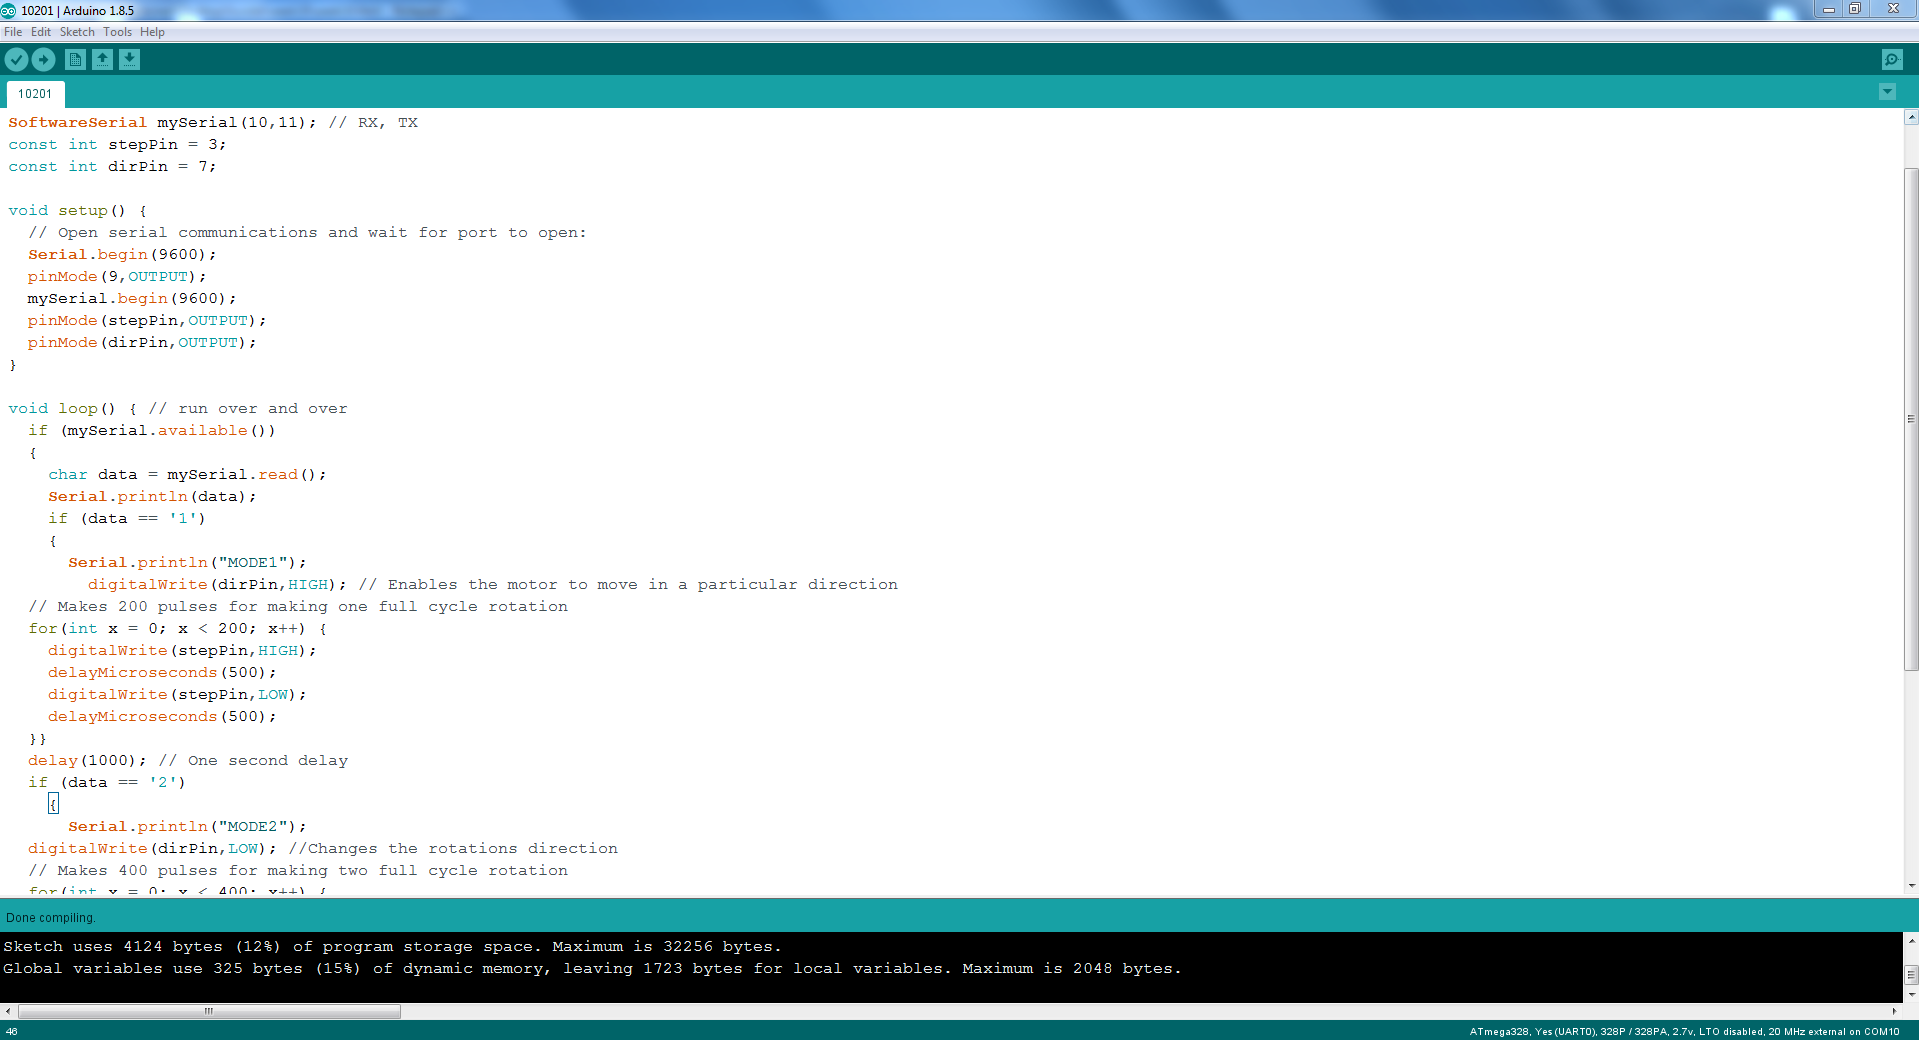Click the "digitalWrite(stepPin,LOW);" line

(177, 695)
